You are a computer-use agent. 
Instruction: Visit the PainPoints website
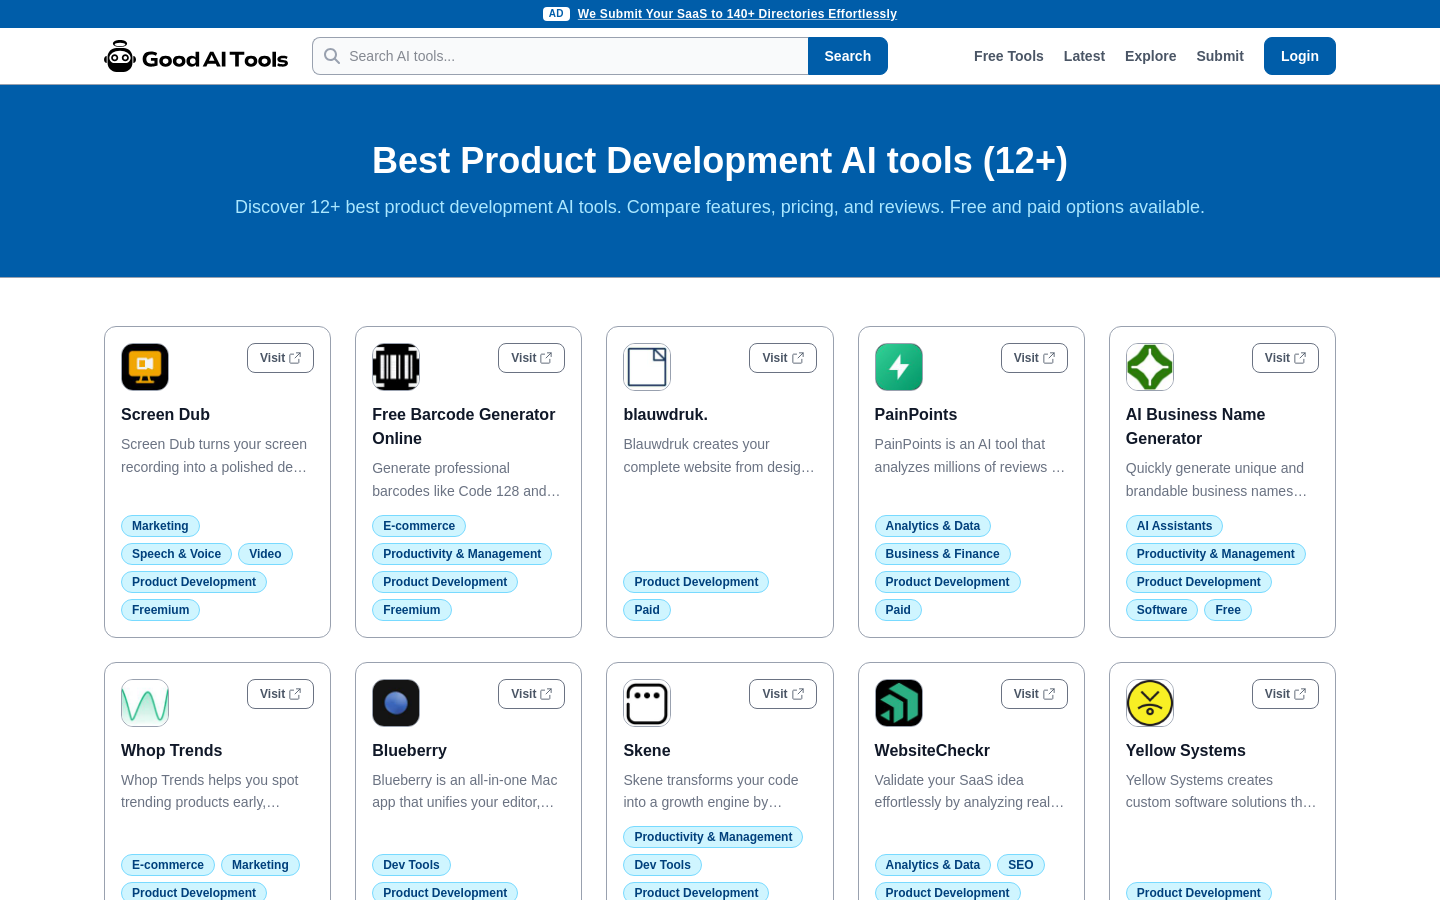[1034, 358]
